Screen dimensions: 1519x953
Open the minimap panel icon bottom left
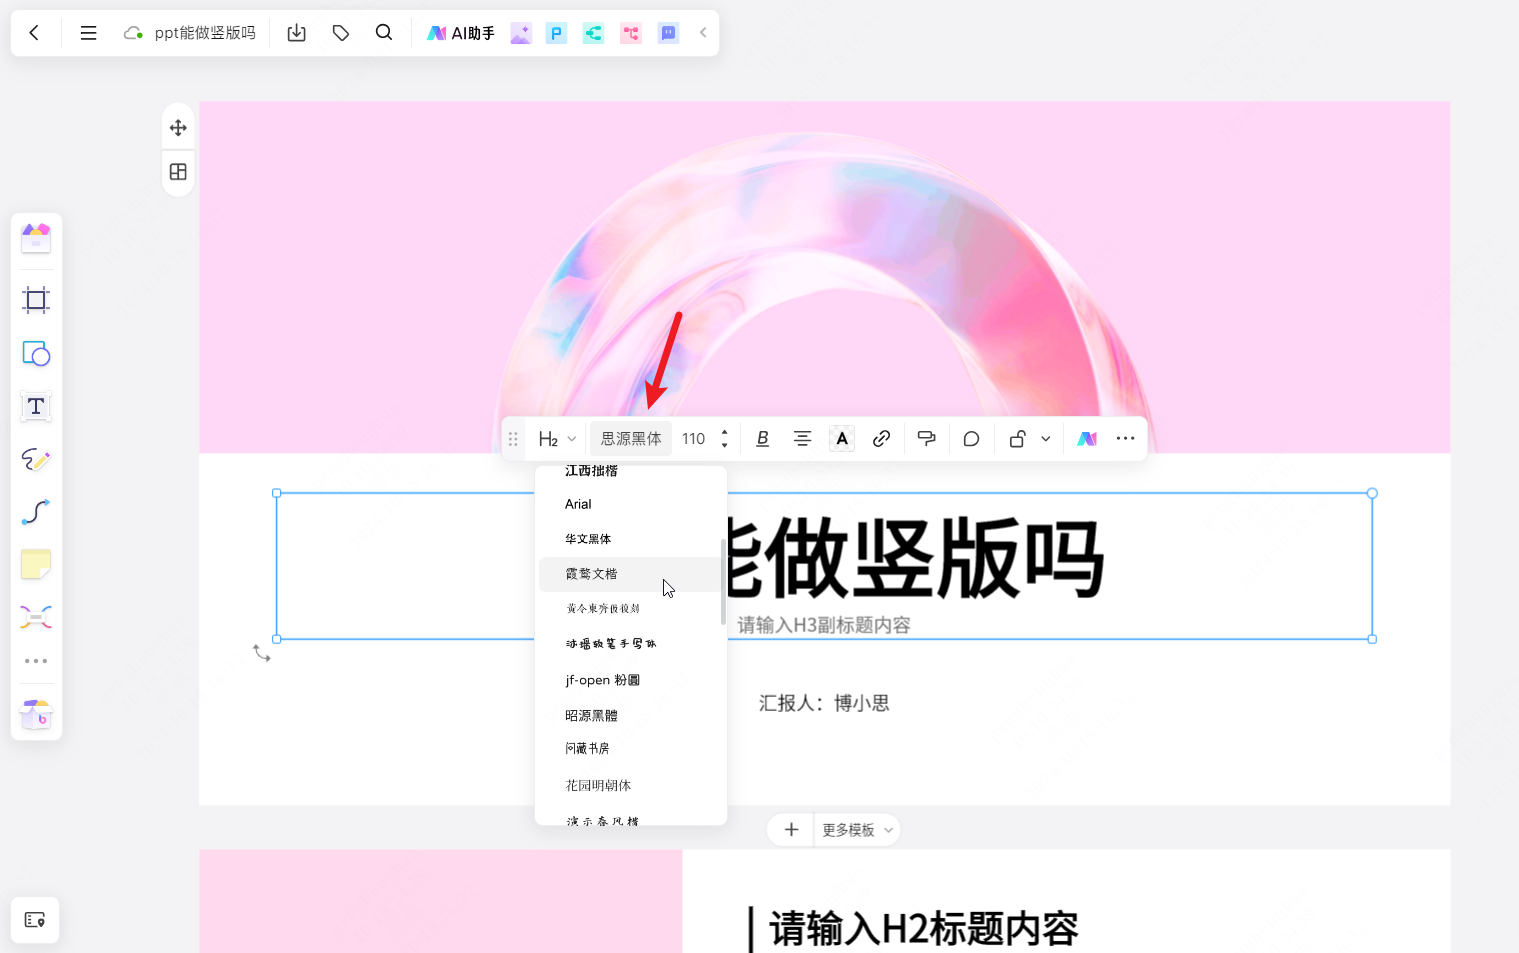tap(35, 920)
